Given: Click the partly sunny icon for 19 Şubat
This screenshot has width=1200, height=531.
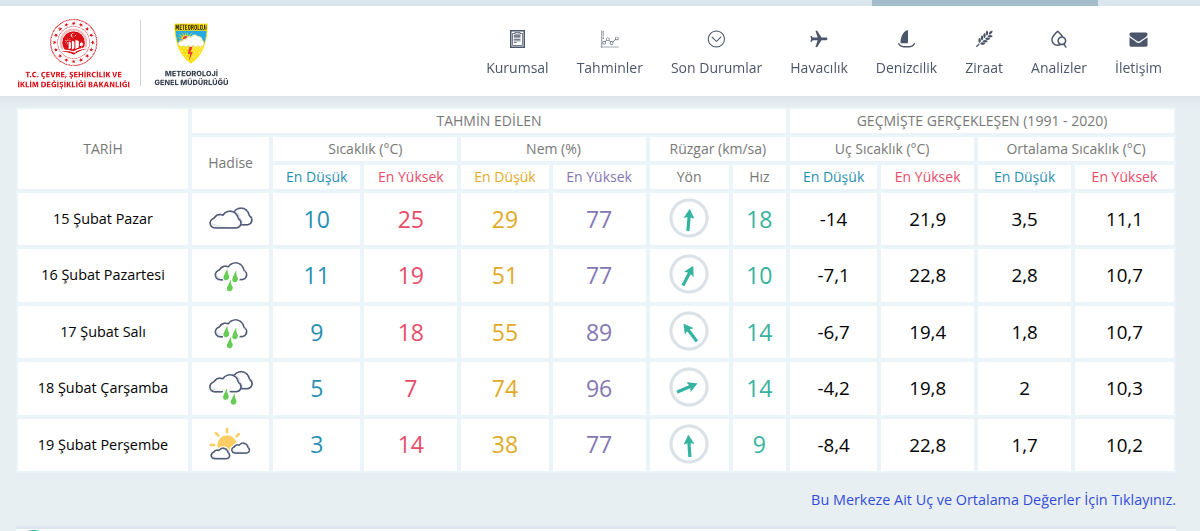Looking at the screenshot, I should (230, 445).
